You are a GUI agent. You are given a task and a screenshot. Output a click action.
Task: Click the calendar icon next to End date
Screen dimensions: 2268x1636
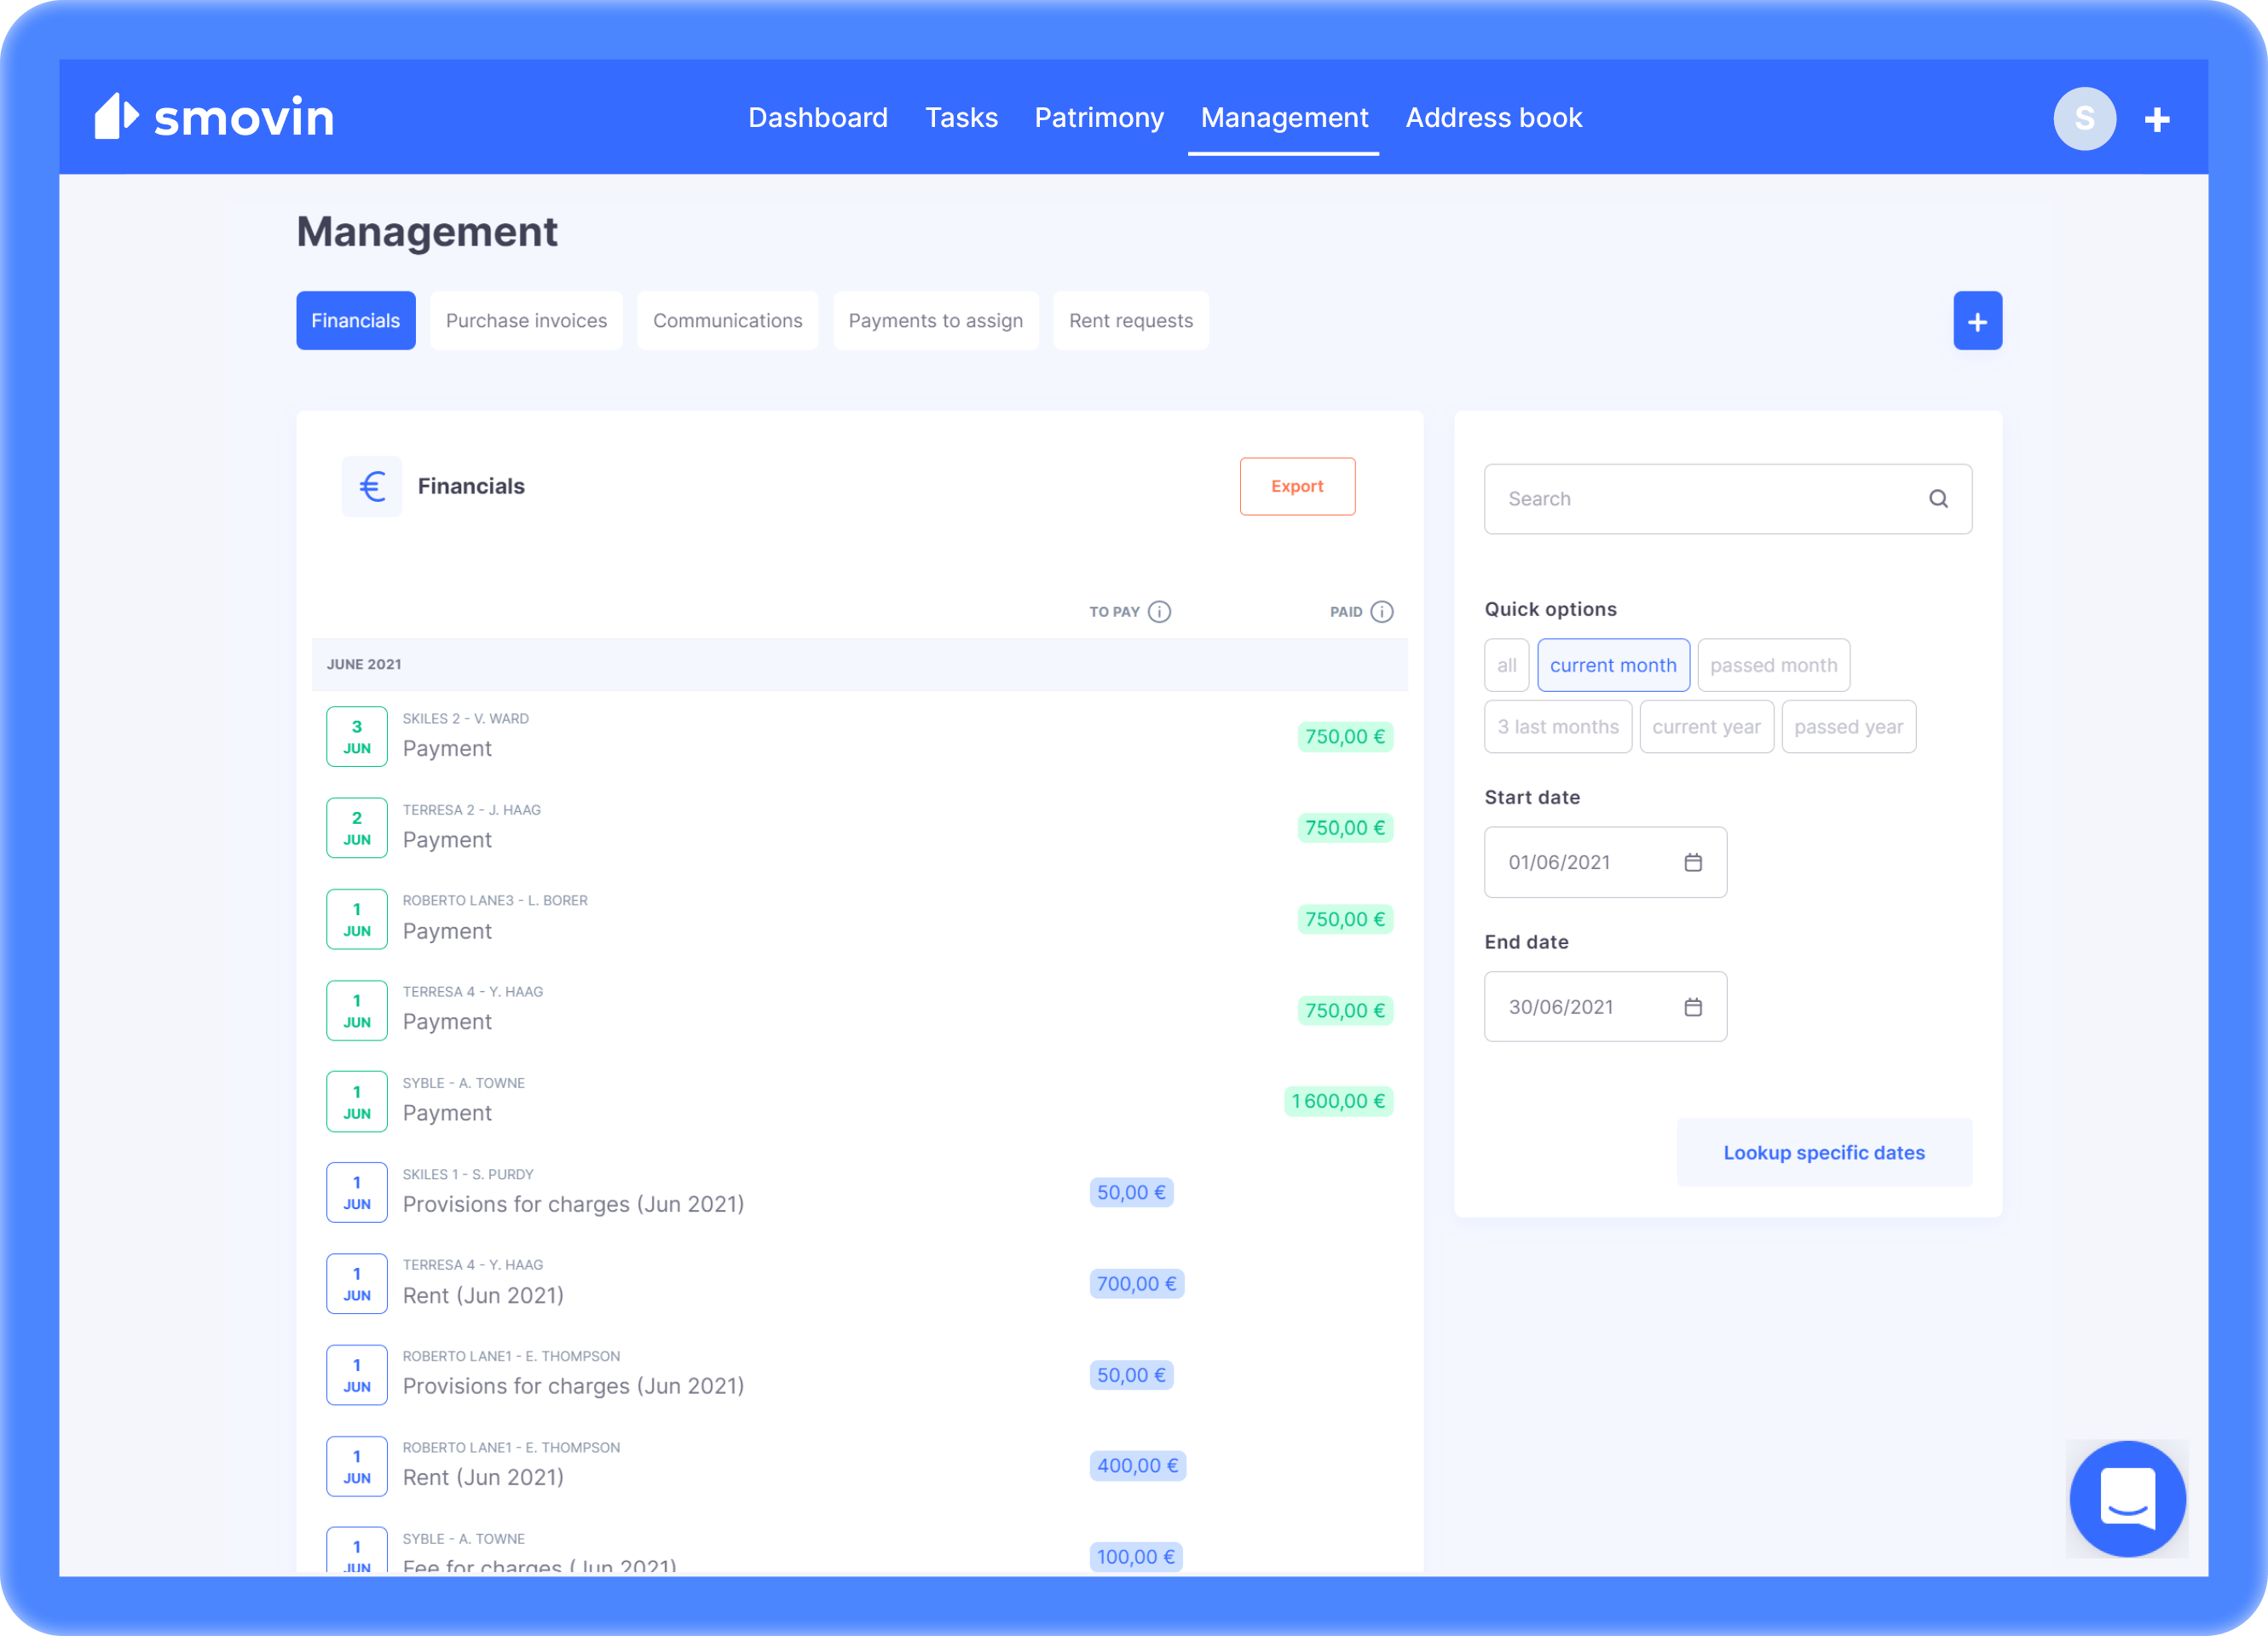tap(1692, 1005)
